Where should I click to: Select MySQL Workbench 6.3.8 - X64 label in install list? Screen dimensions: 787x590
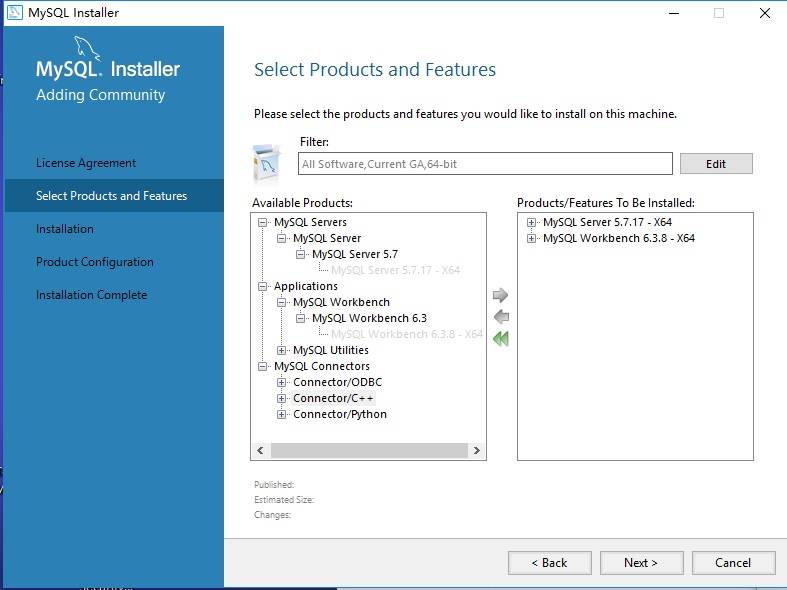(x=619, y=238)
